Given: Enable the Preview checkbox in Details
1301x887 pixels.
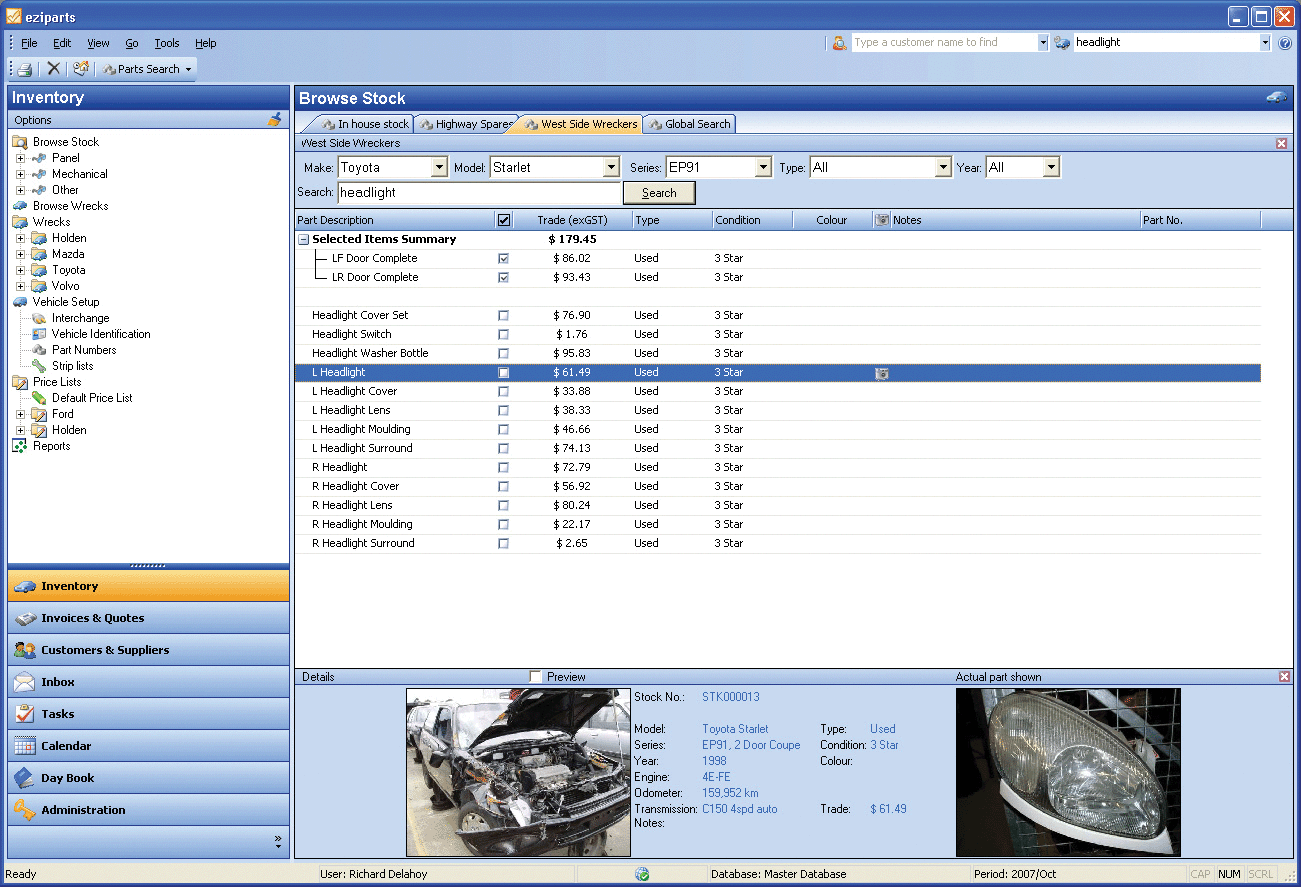Looking at the screenshot, I should (535, 677).
